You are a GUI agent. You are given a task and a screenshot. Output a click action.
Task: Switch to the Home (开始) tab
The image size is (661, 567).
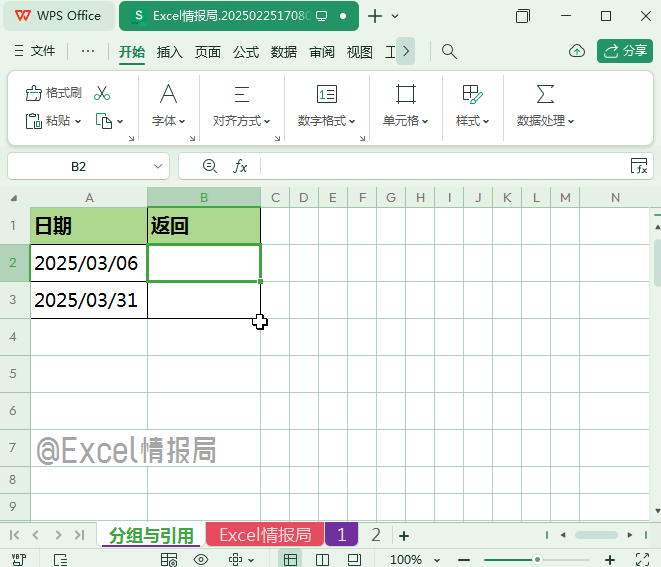[x=132, y=52]
